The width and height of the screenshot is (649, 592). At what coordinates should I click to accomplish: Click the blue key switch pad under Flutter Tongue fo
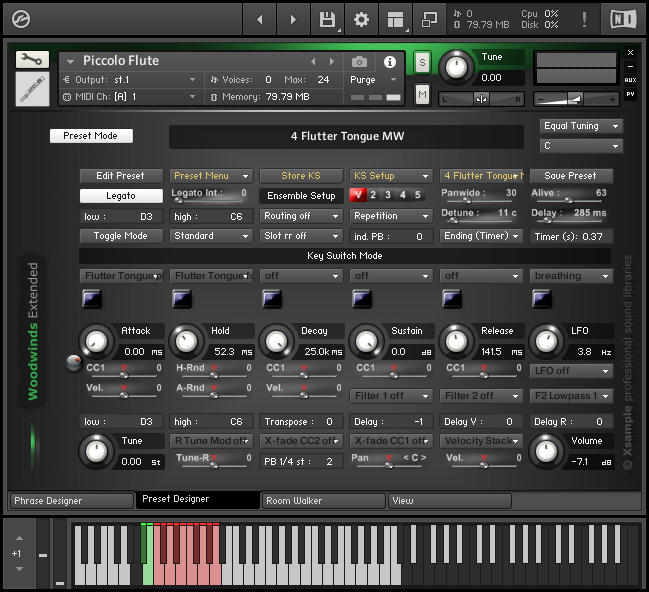[x=182, y=298]
